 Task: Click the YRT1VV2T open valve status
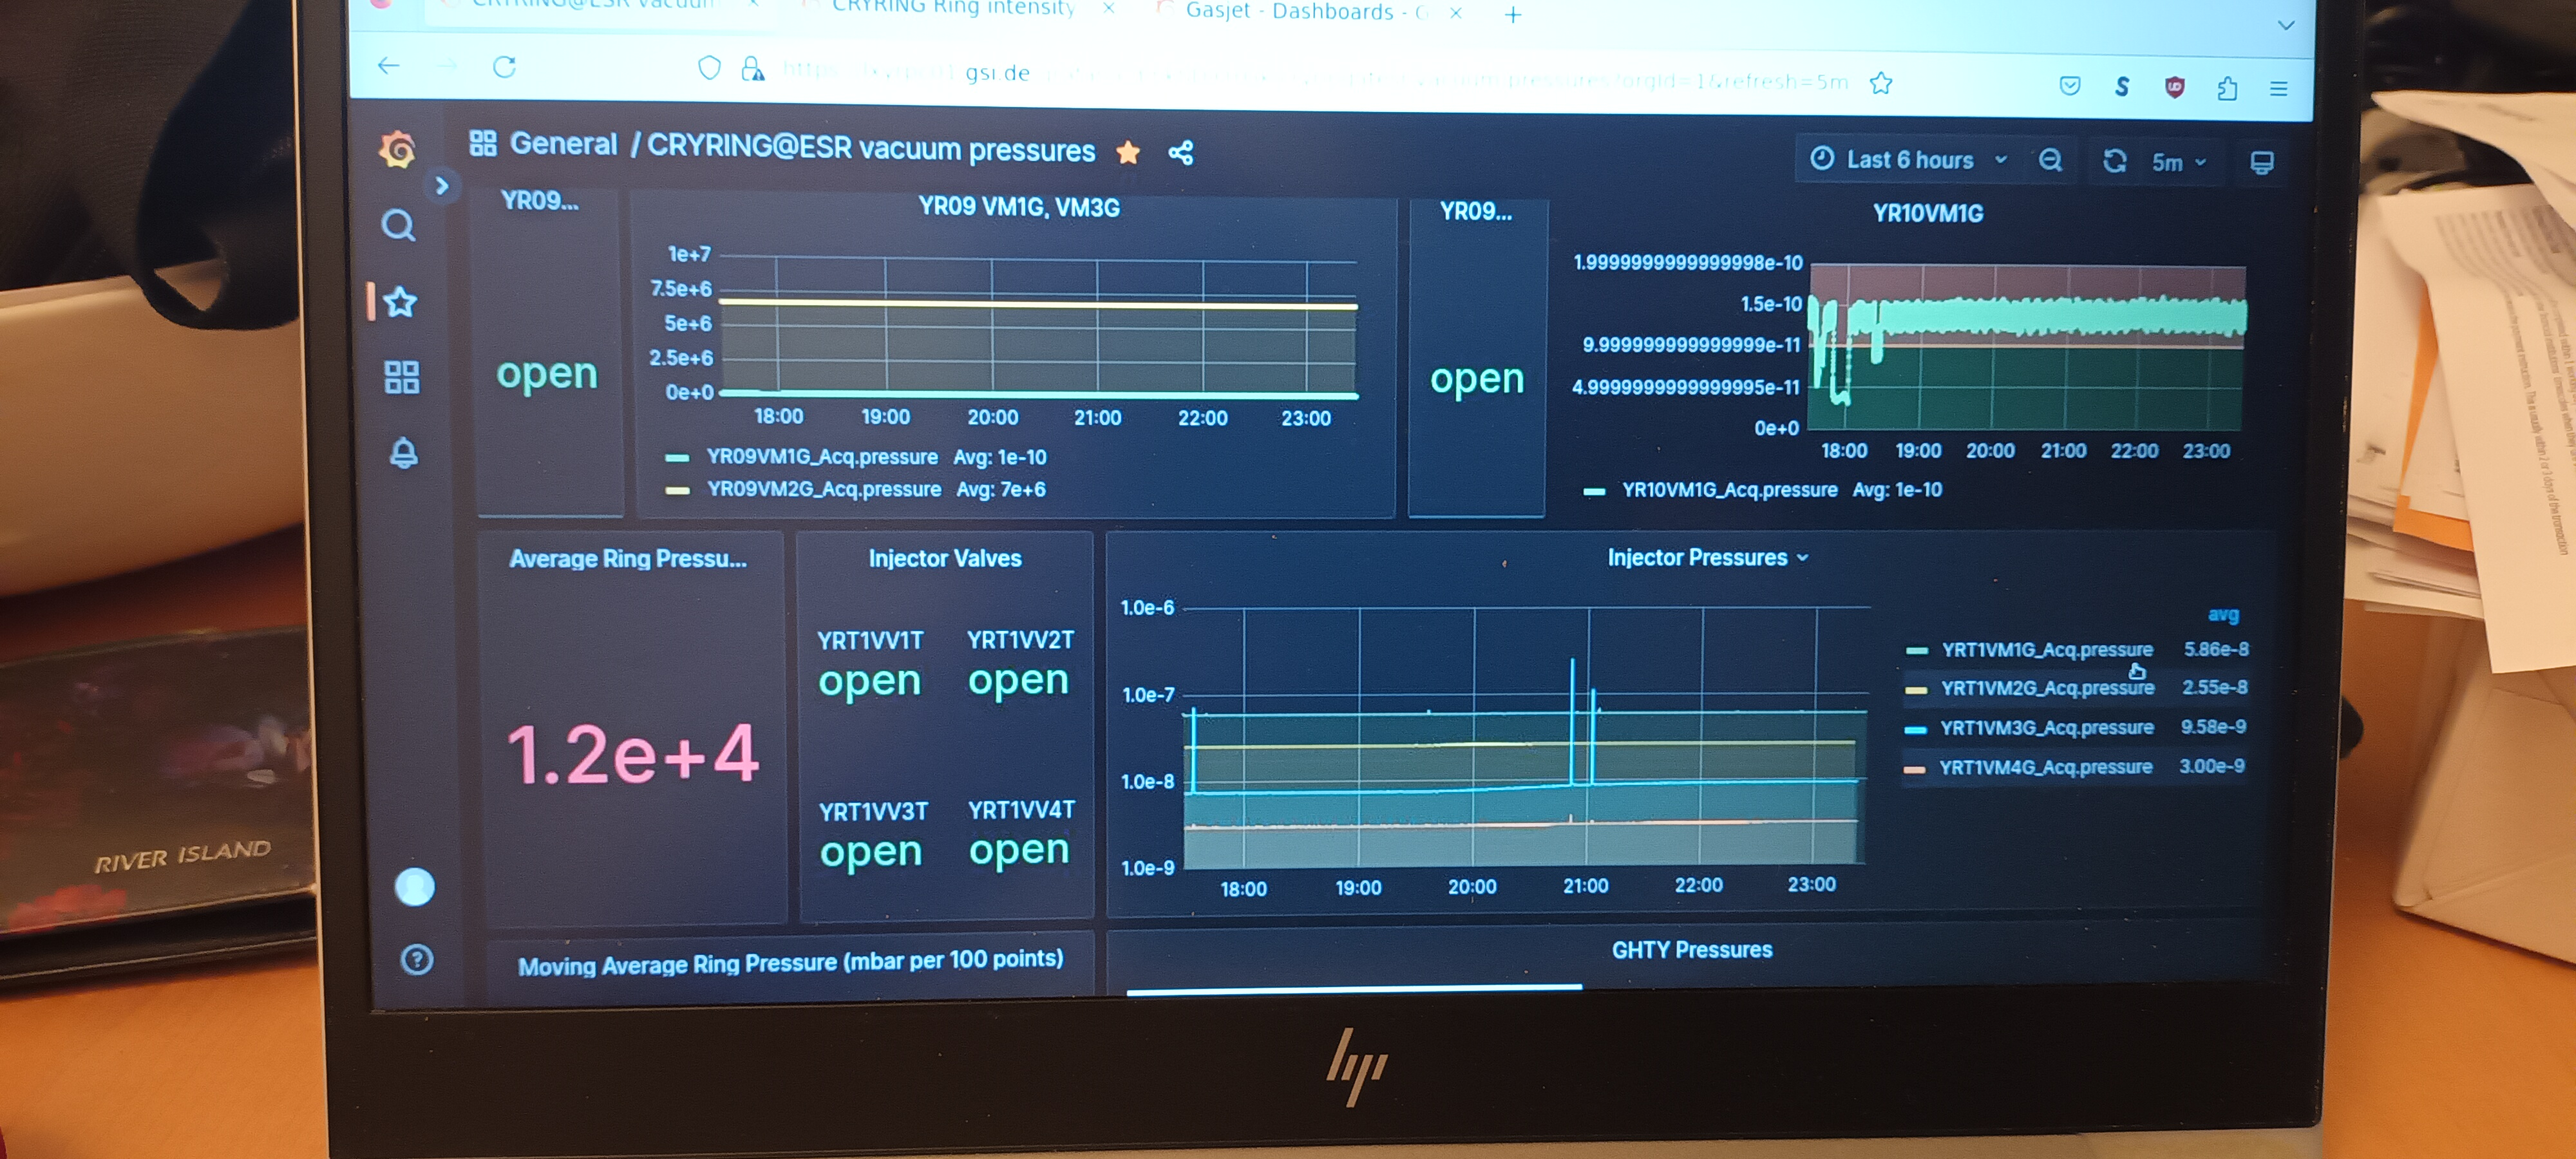[1018, 680]
